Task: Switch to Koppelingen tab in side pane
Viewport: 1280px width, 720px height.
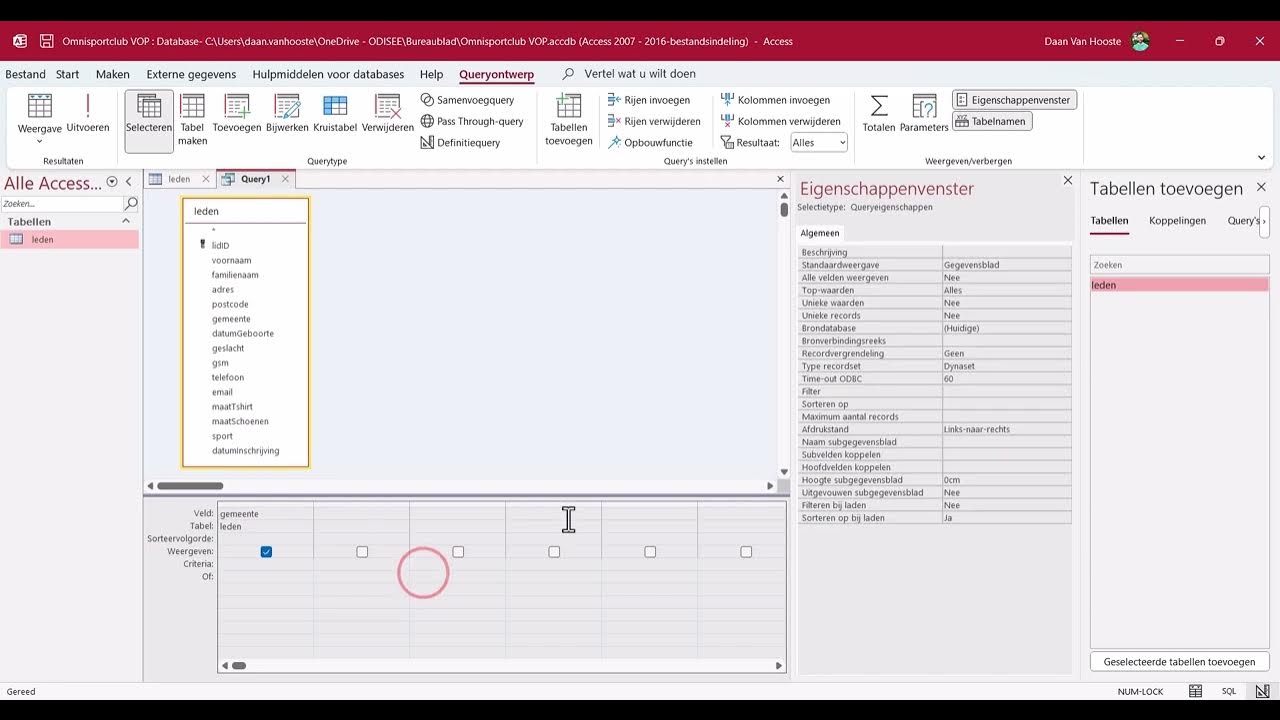Action: [x=1177, y=221]
